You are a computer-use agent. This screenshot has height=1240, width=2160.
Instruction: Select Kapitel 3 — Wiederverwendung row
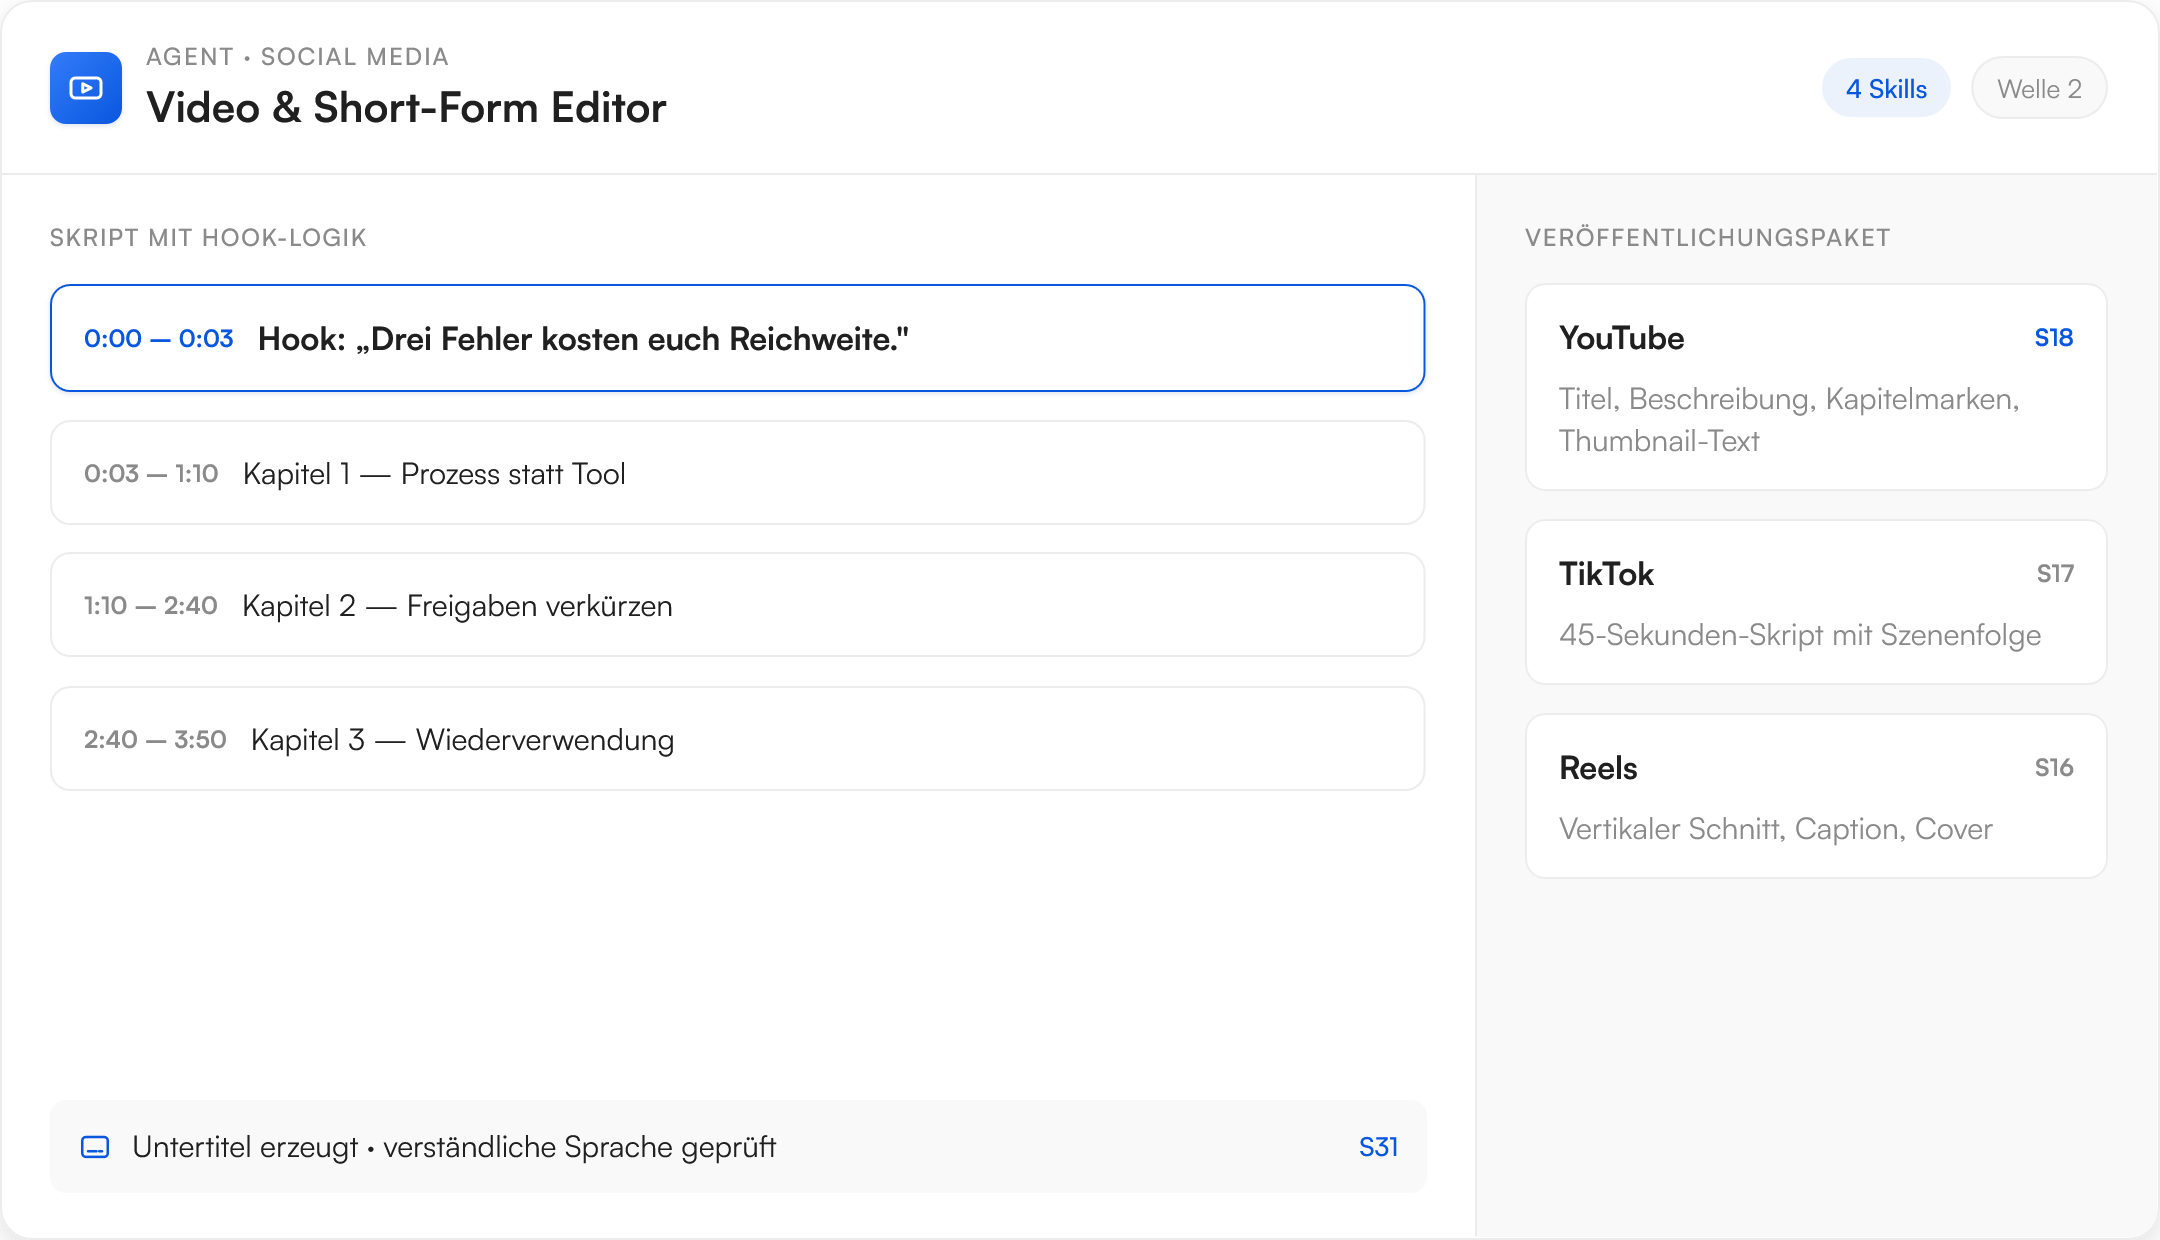737,739
